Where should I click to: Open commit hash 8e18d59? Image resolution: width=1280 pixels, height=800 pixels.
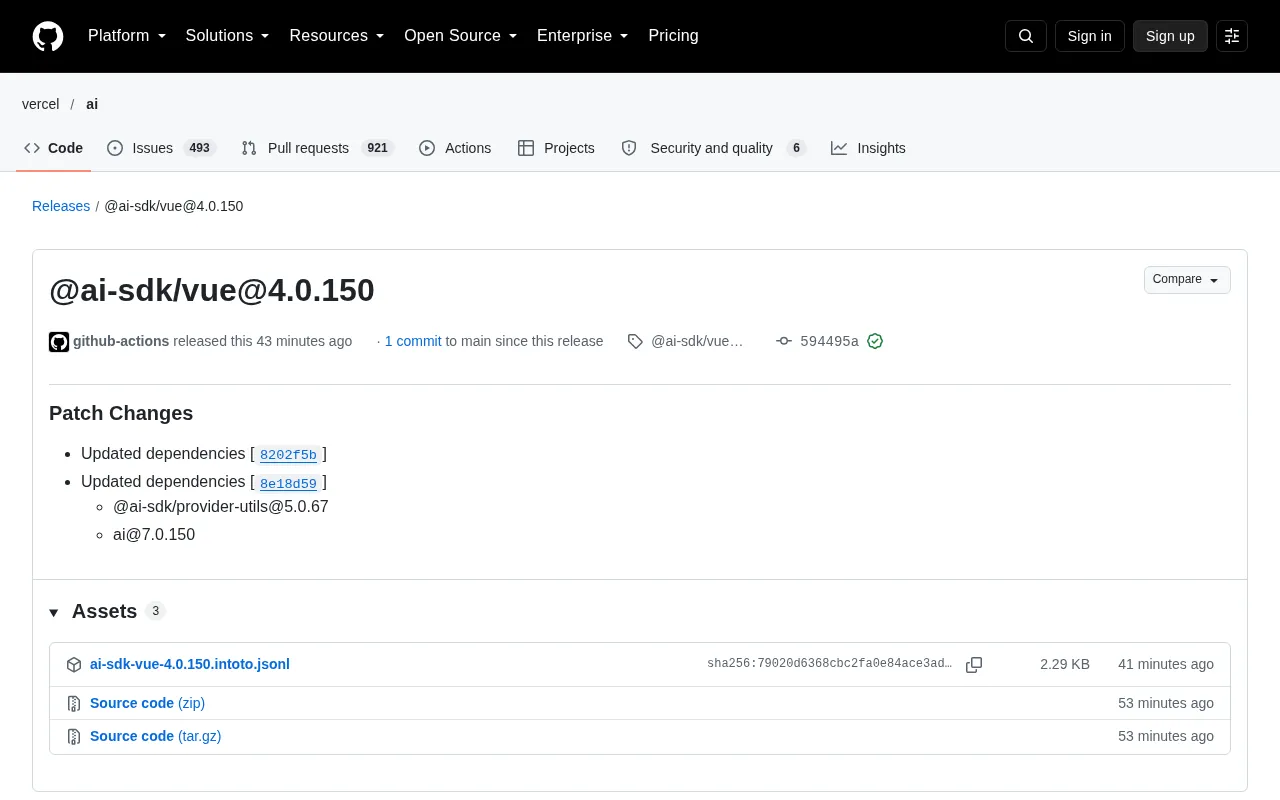(x=288, y=483)
